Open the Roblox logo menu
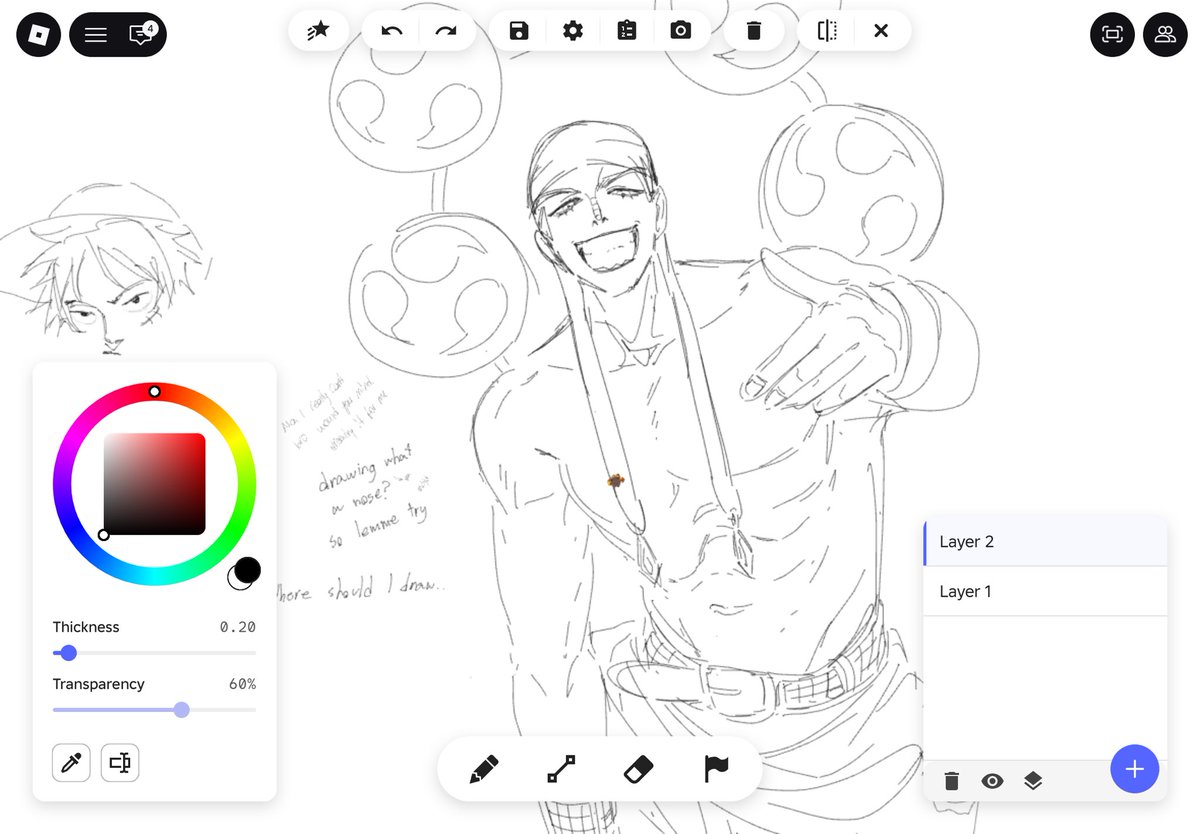Viewport: 1200px width, 834px height. point(38,35)
